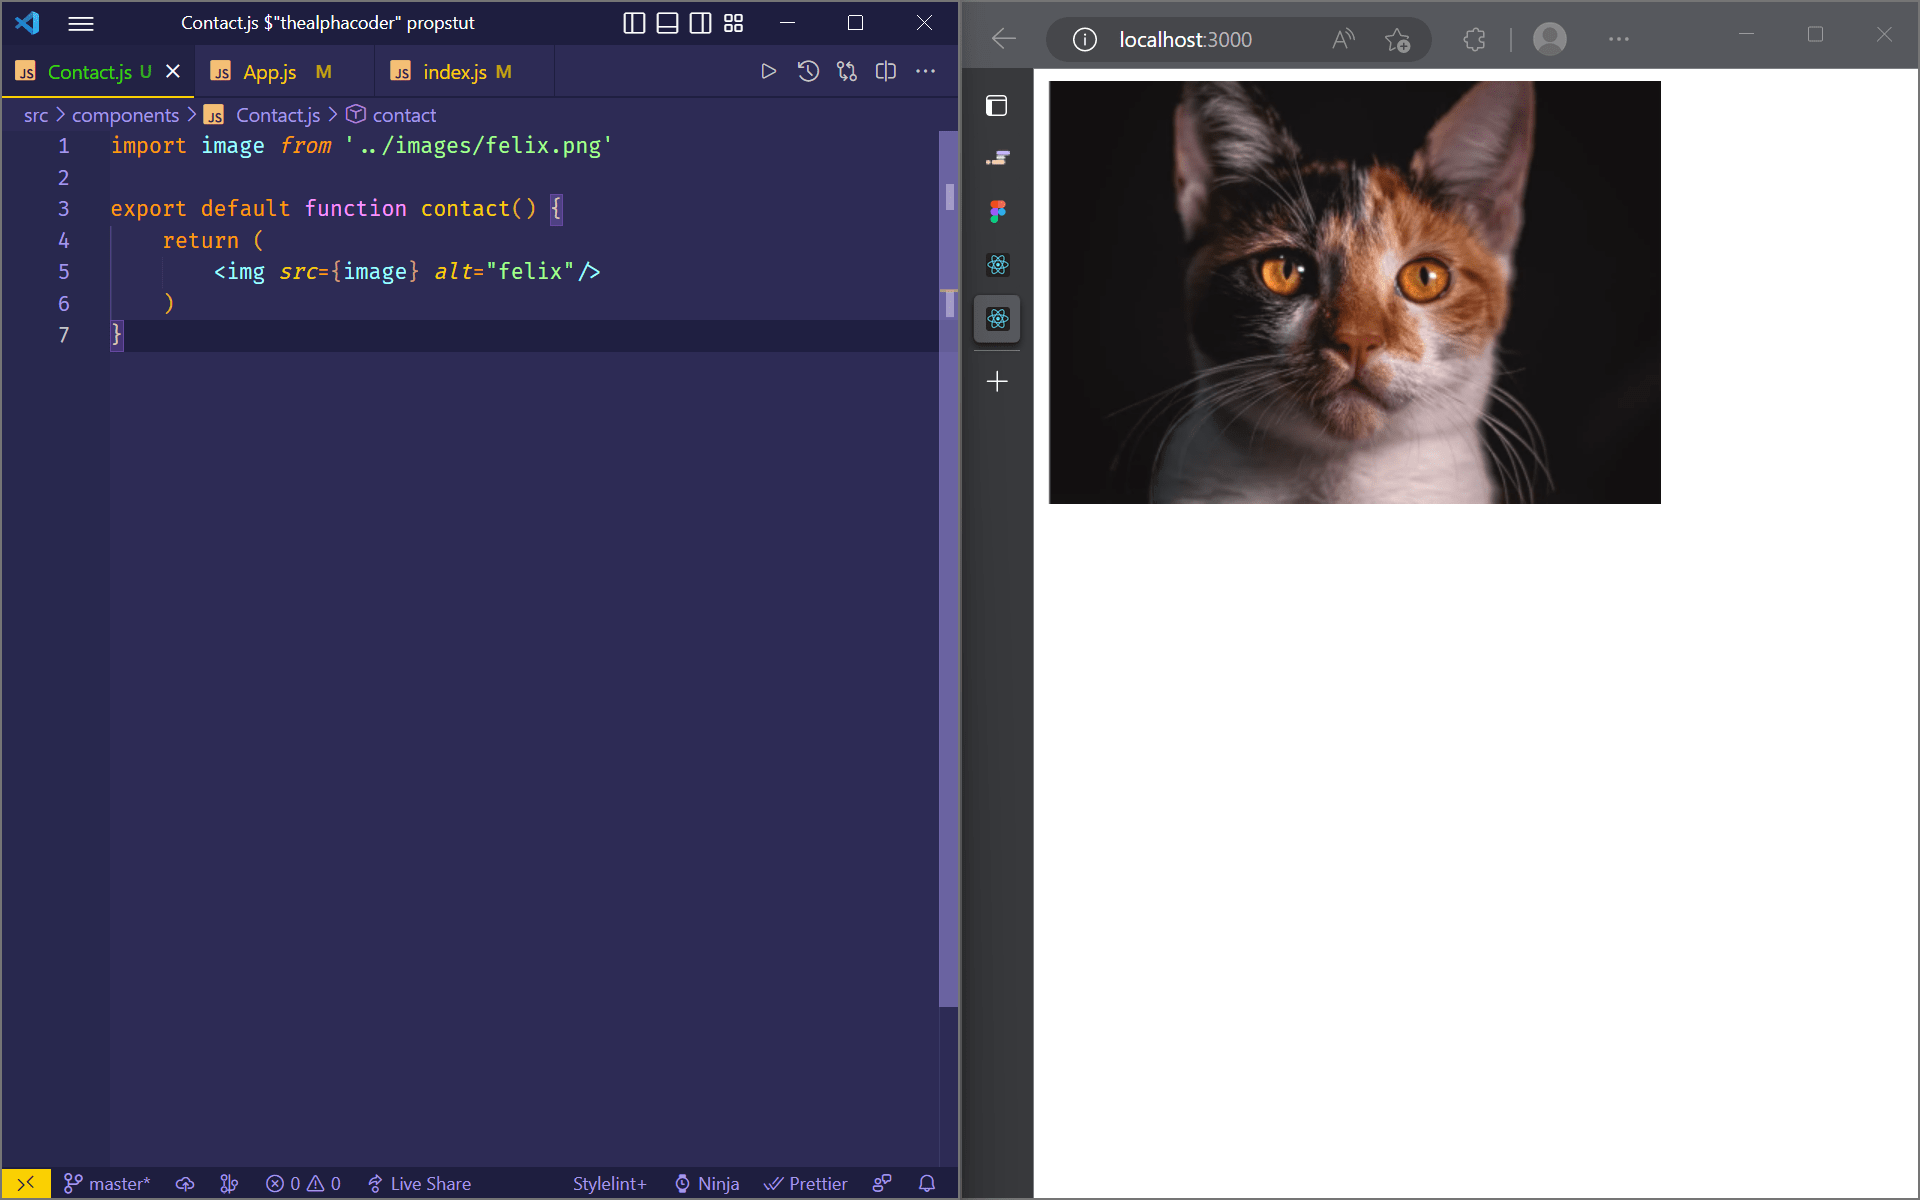1920x1200 pixels.
Task: Run code with the play icon
Action: (x=768, y=71)
